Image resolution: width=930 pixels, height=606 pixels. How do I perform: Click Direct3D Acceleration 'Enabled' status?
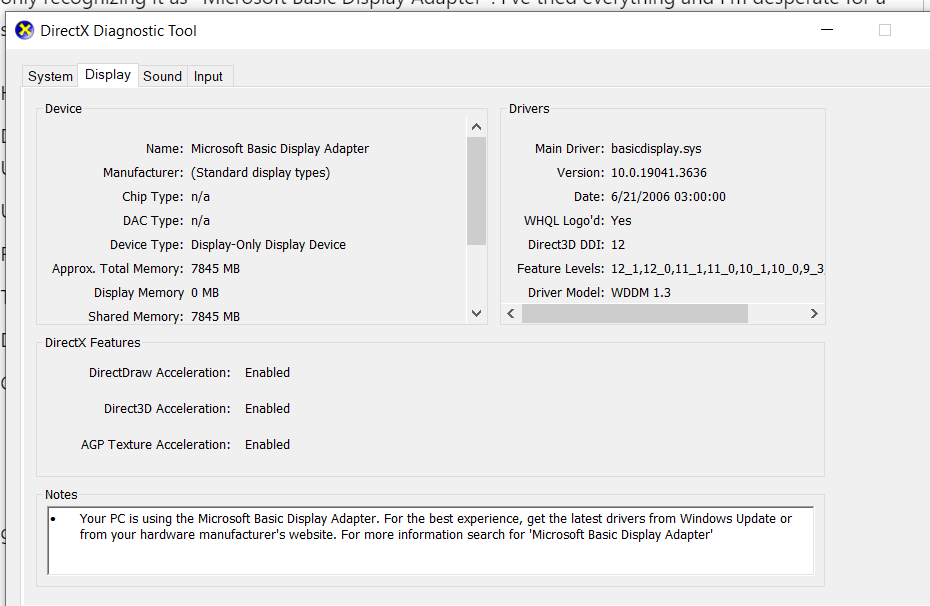coord(267,409)
